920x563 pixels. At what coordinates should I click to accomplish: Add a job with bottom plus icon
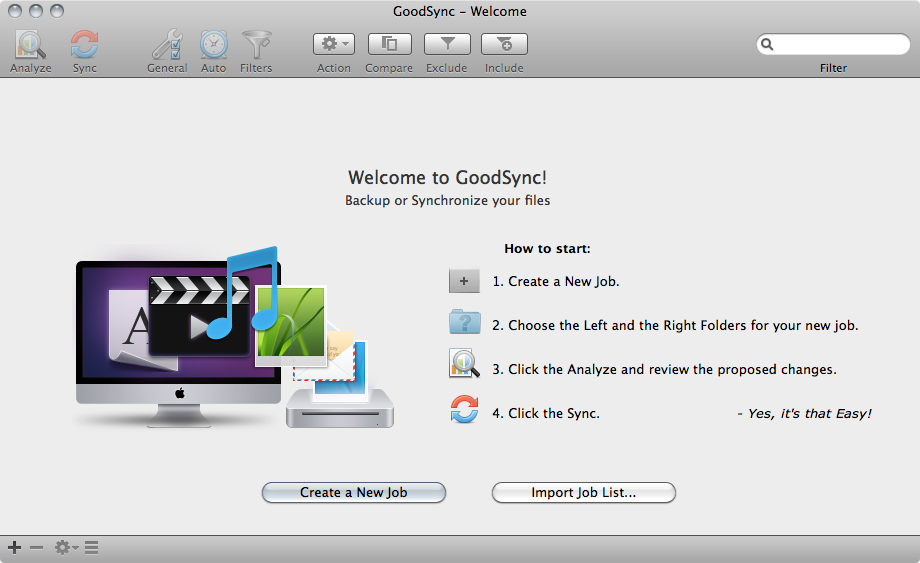[x=15, y=548]
